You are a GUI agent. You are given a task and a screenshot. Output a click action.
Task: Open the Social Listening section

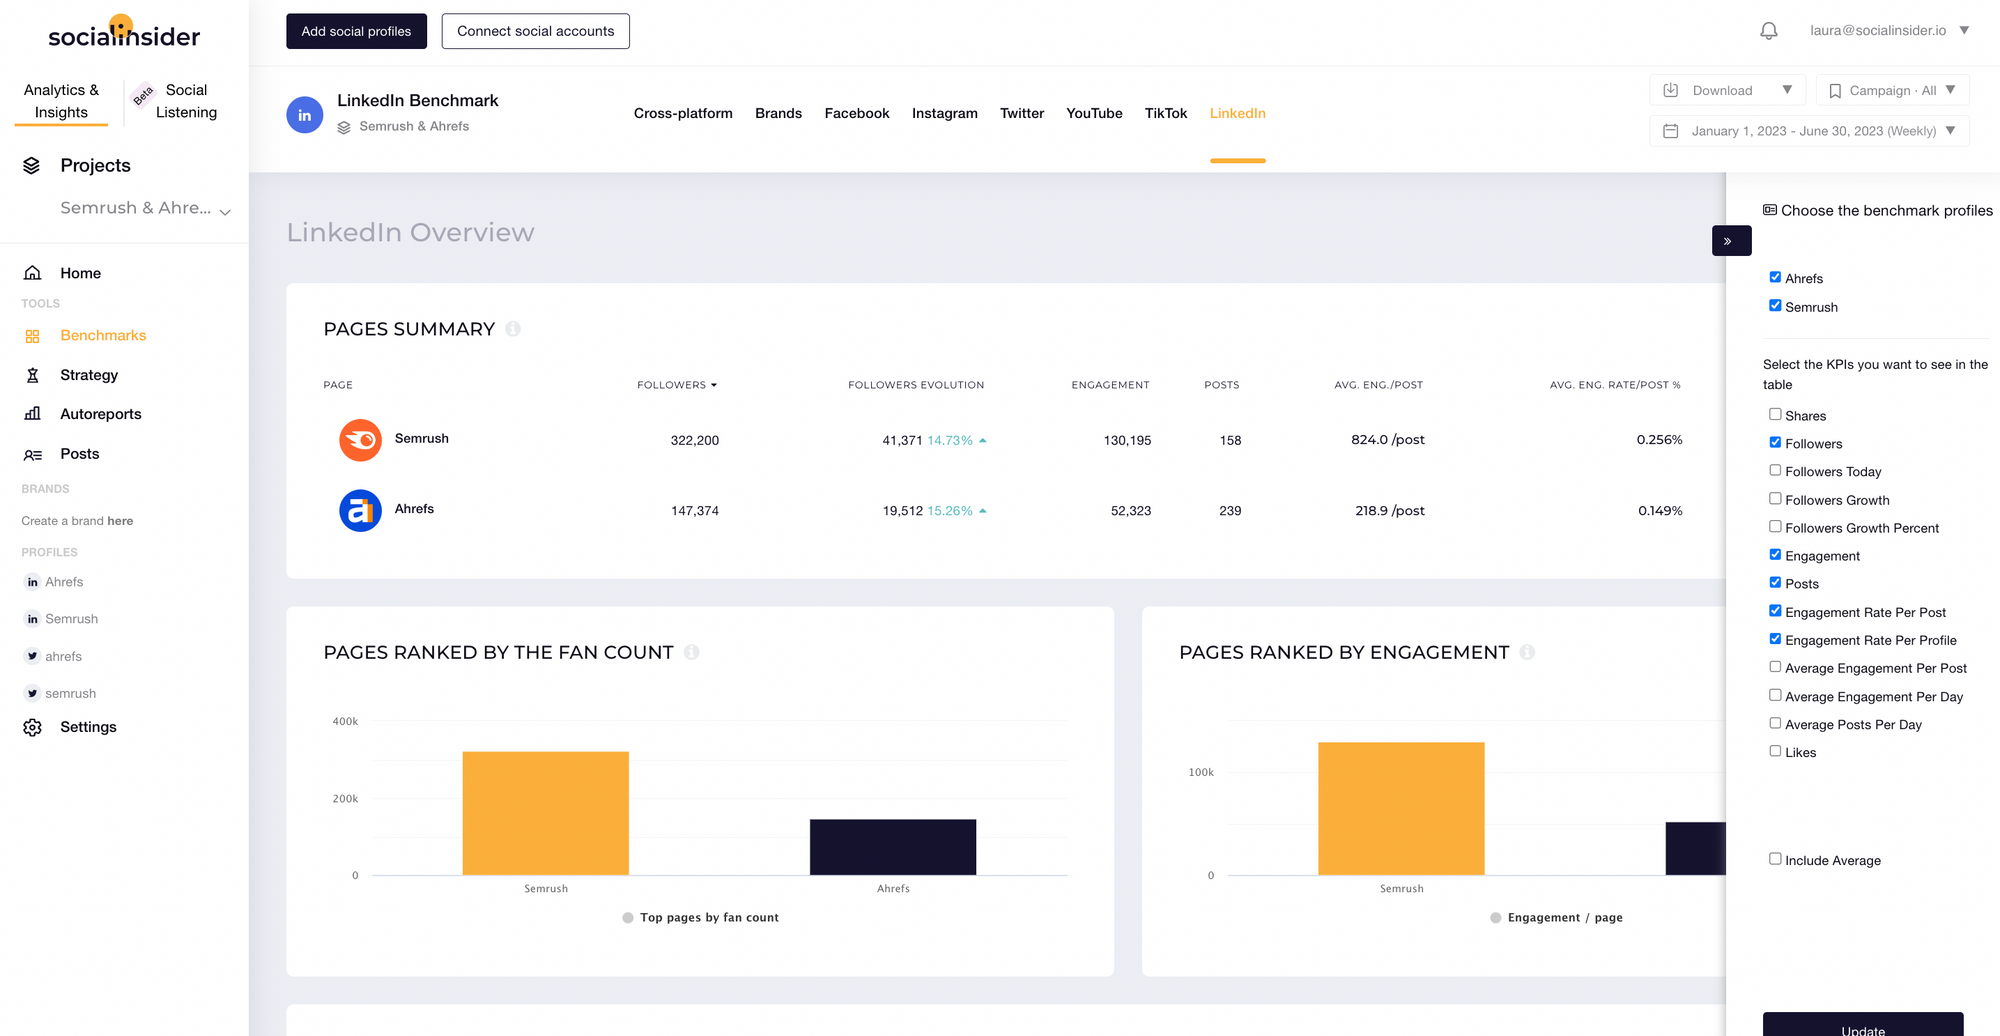coord(186,101)
